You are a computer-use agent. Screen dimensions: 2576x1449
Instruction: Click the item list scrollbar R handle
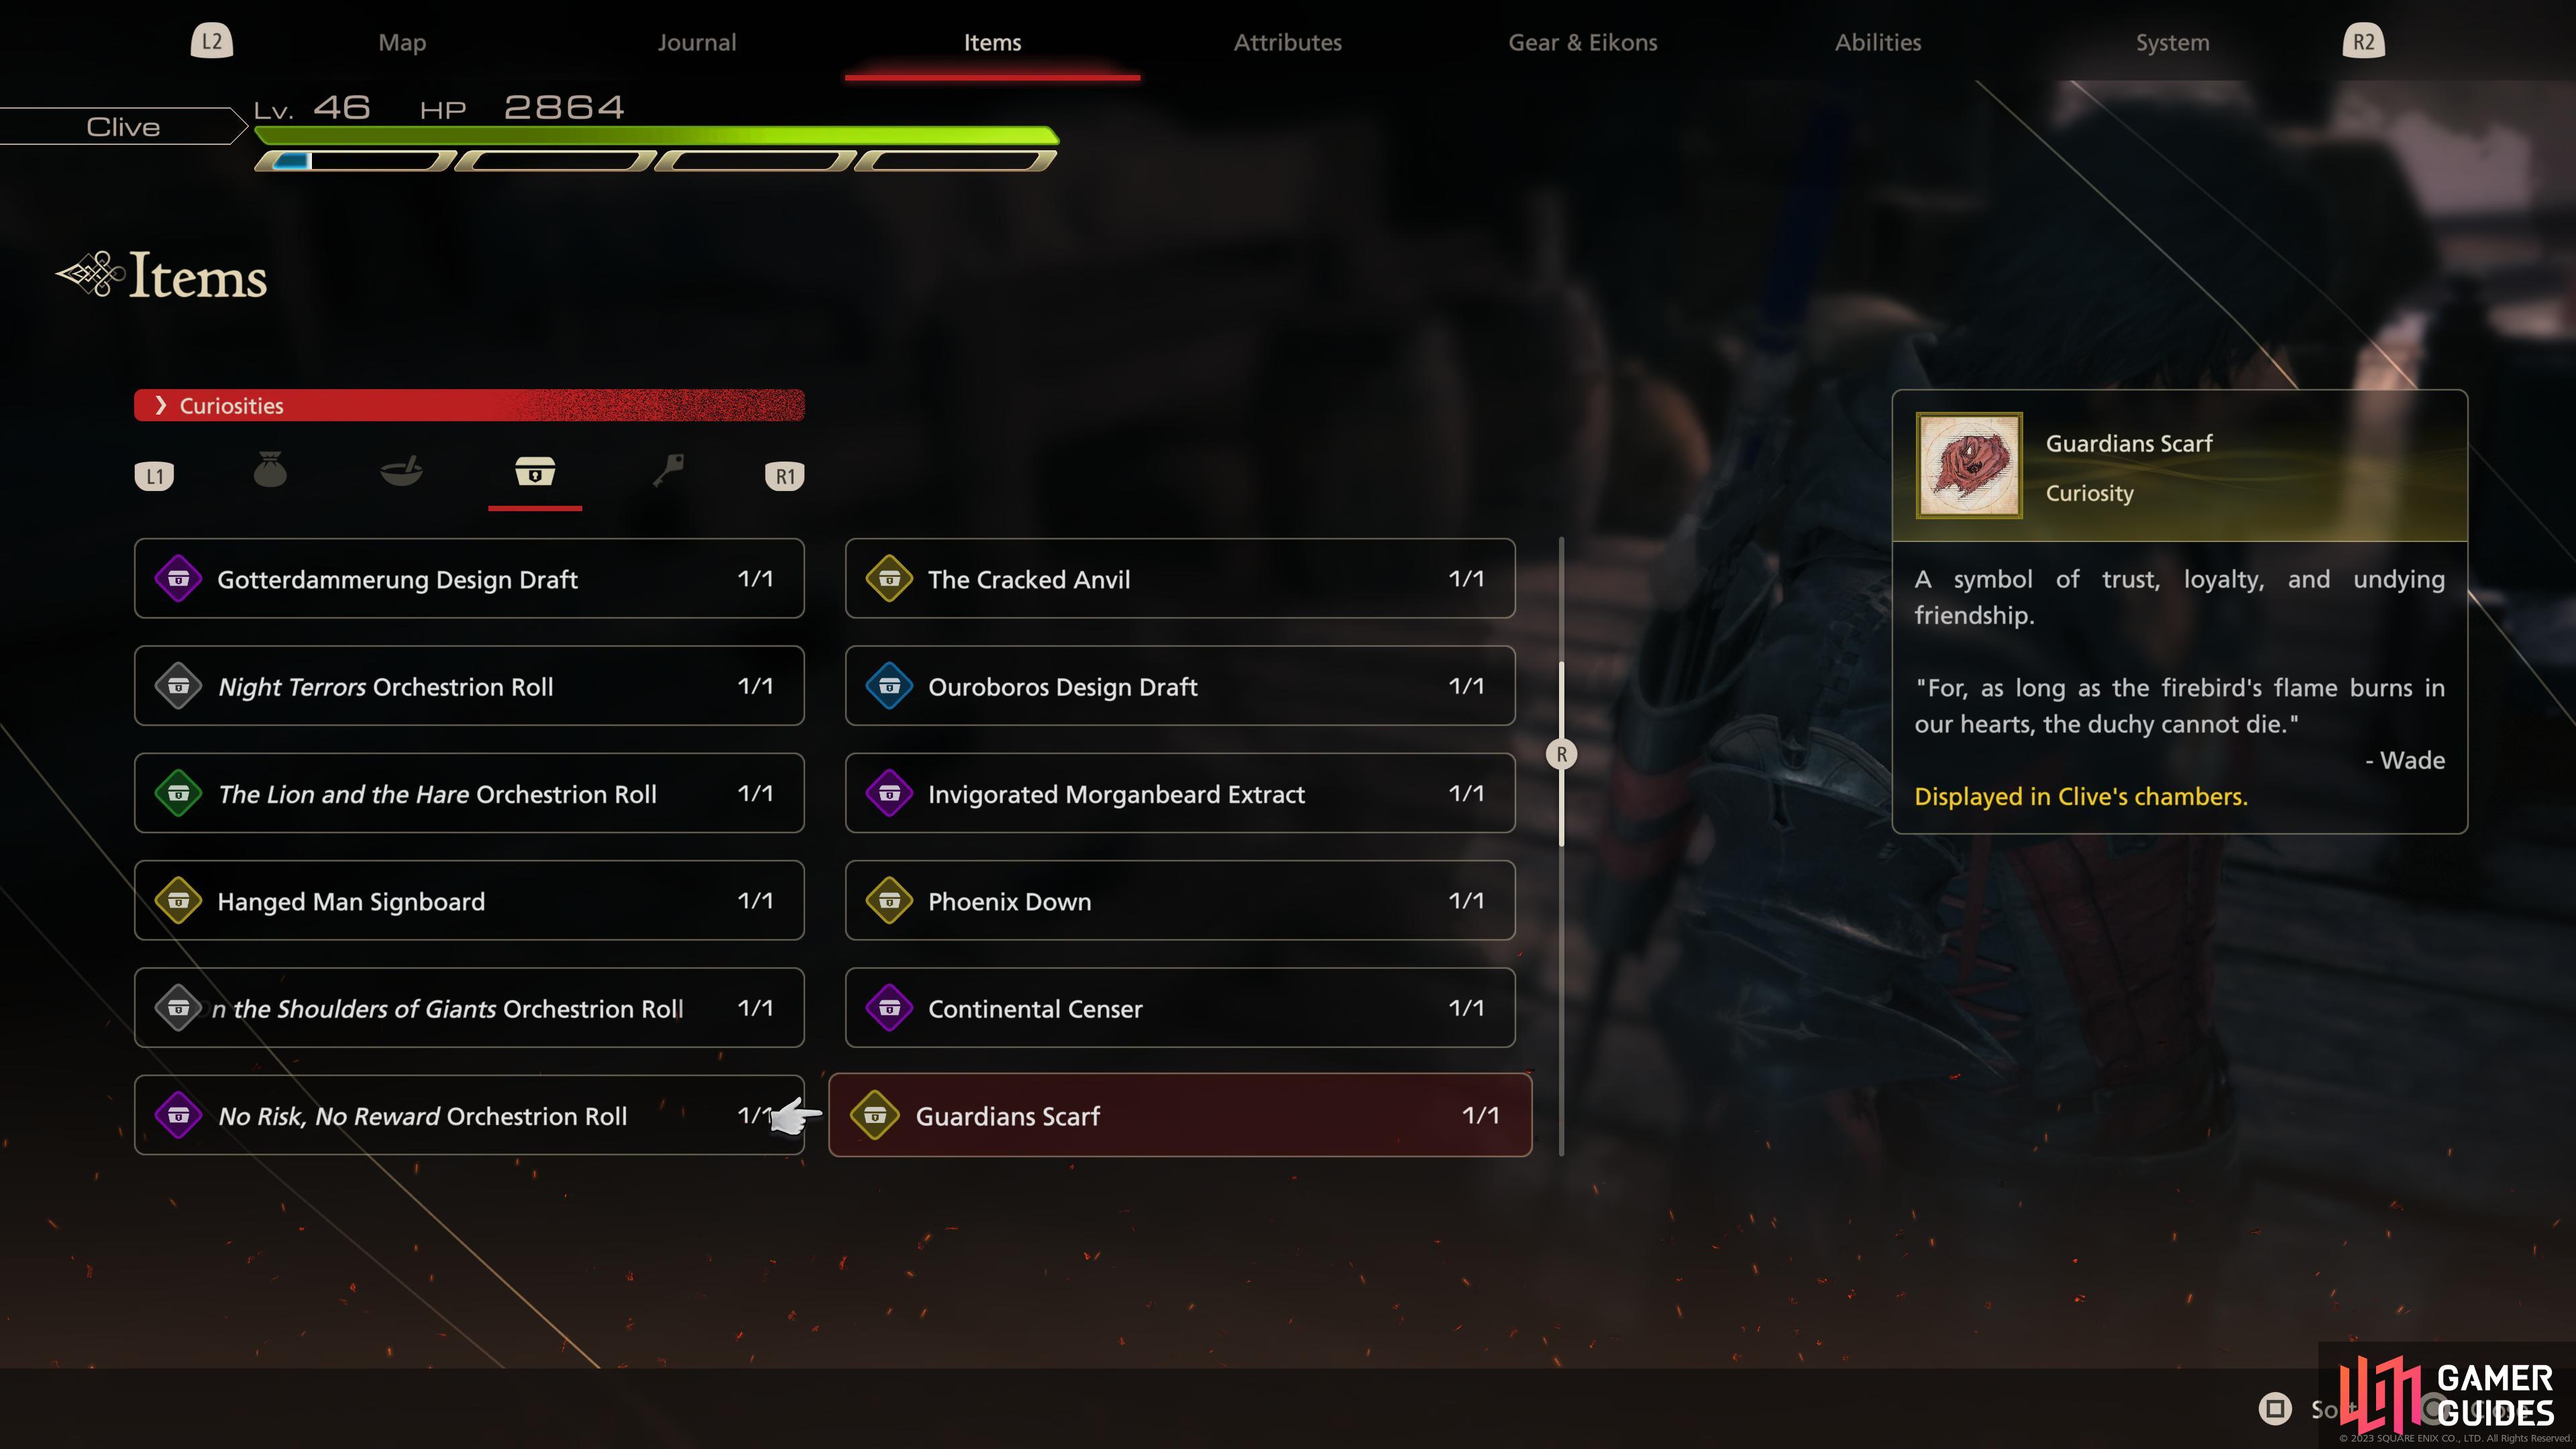1561,754
